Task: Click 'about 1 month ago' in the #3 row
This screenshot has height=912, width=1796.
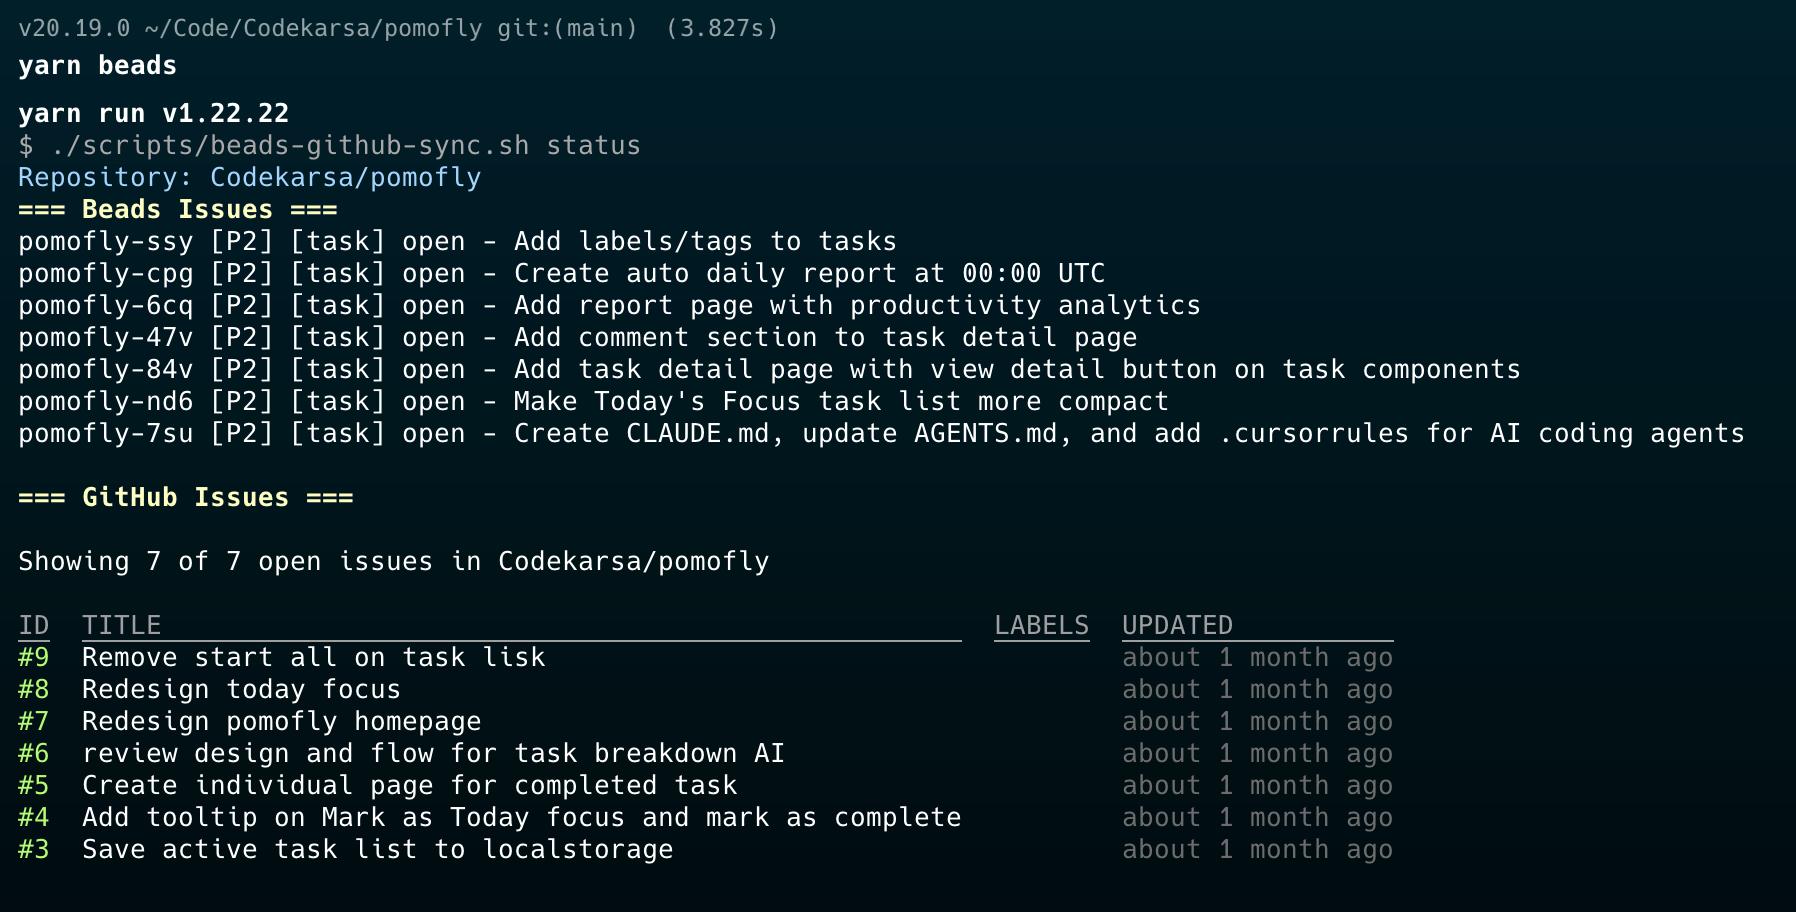Action: pyautogui.click(x=1258, y=850)
